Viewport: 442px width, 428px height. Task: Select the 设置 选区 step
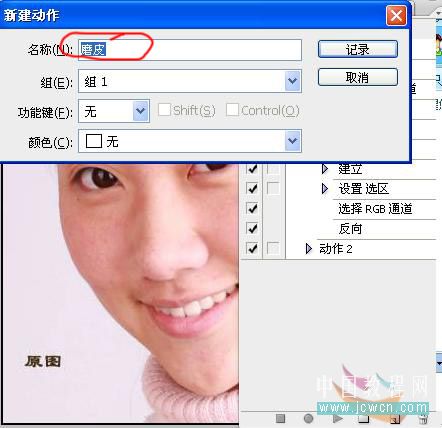pos(364,189)
